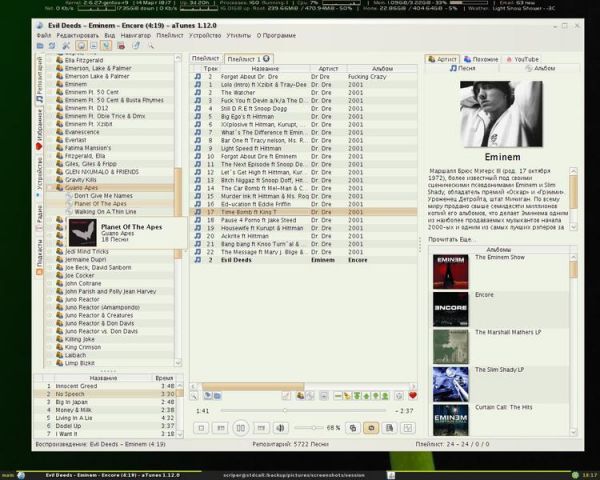Skip to the previous track
Screen dimensions: 600x480
pyautogui.click(x=221, y=428)
